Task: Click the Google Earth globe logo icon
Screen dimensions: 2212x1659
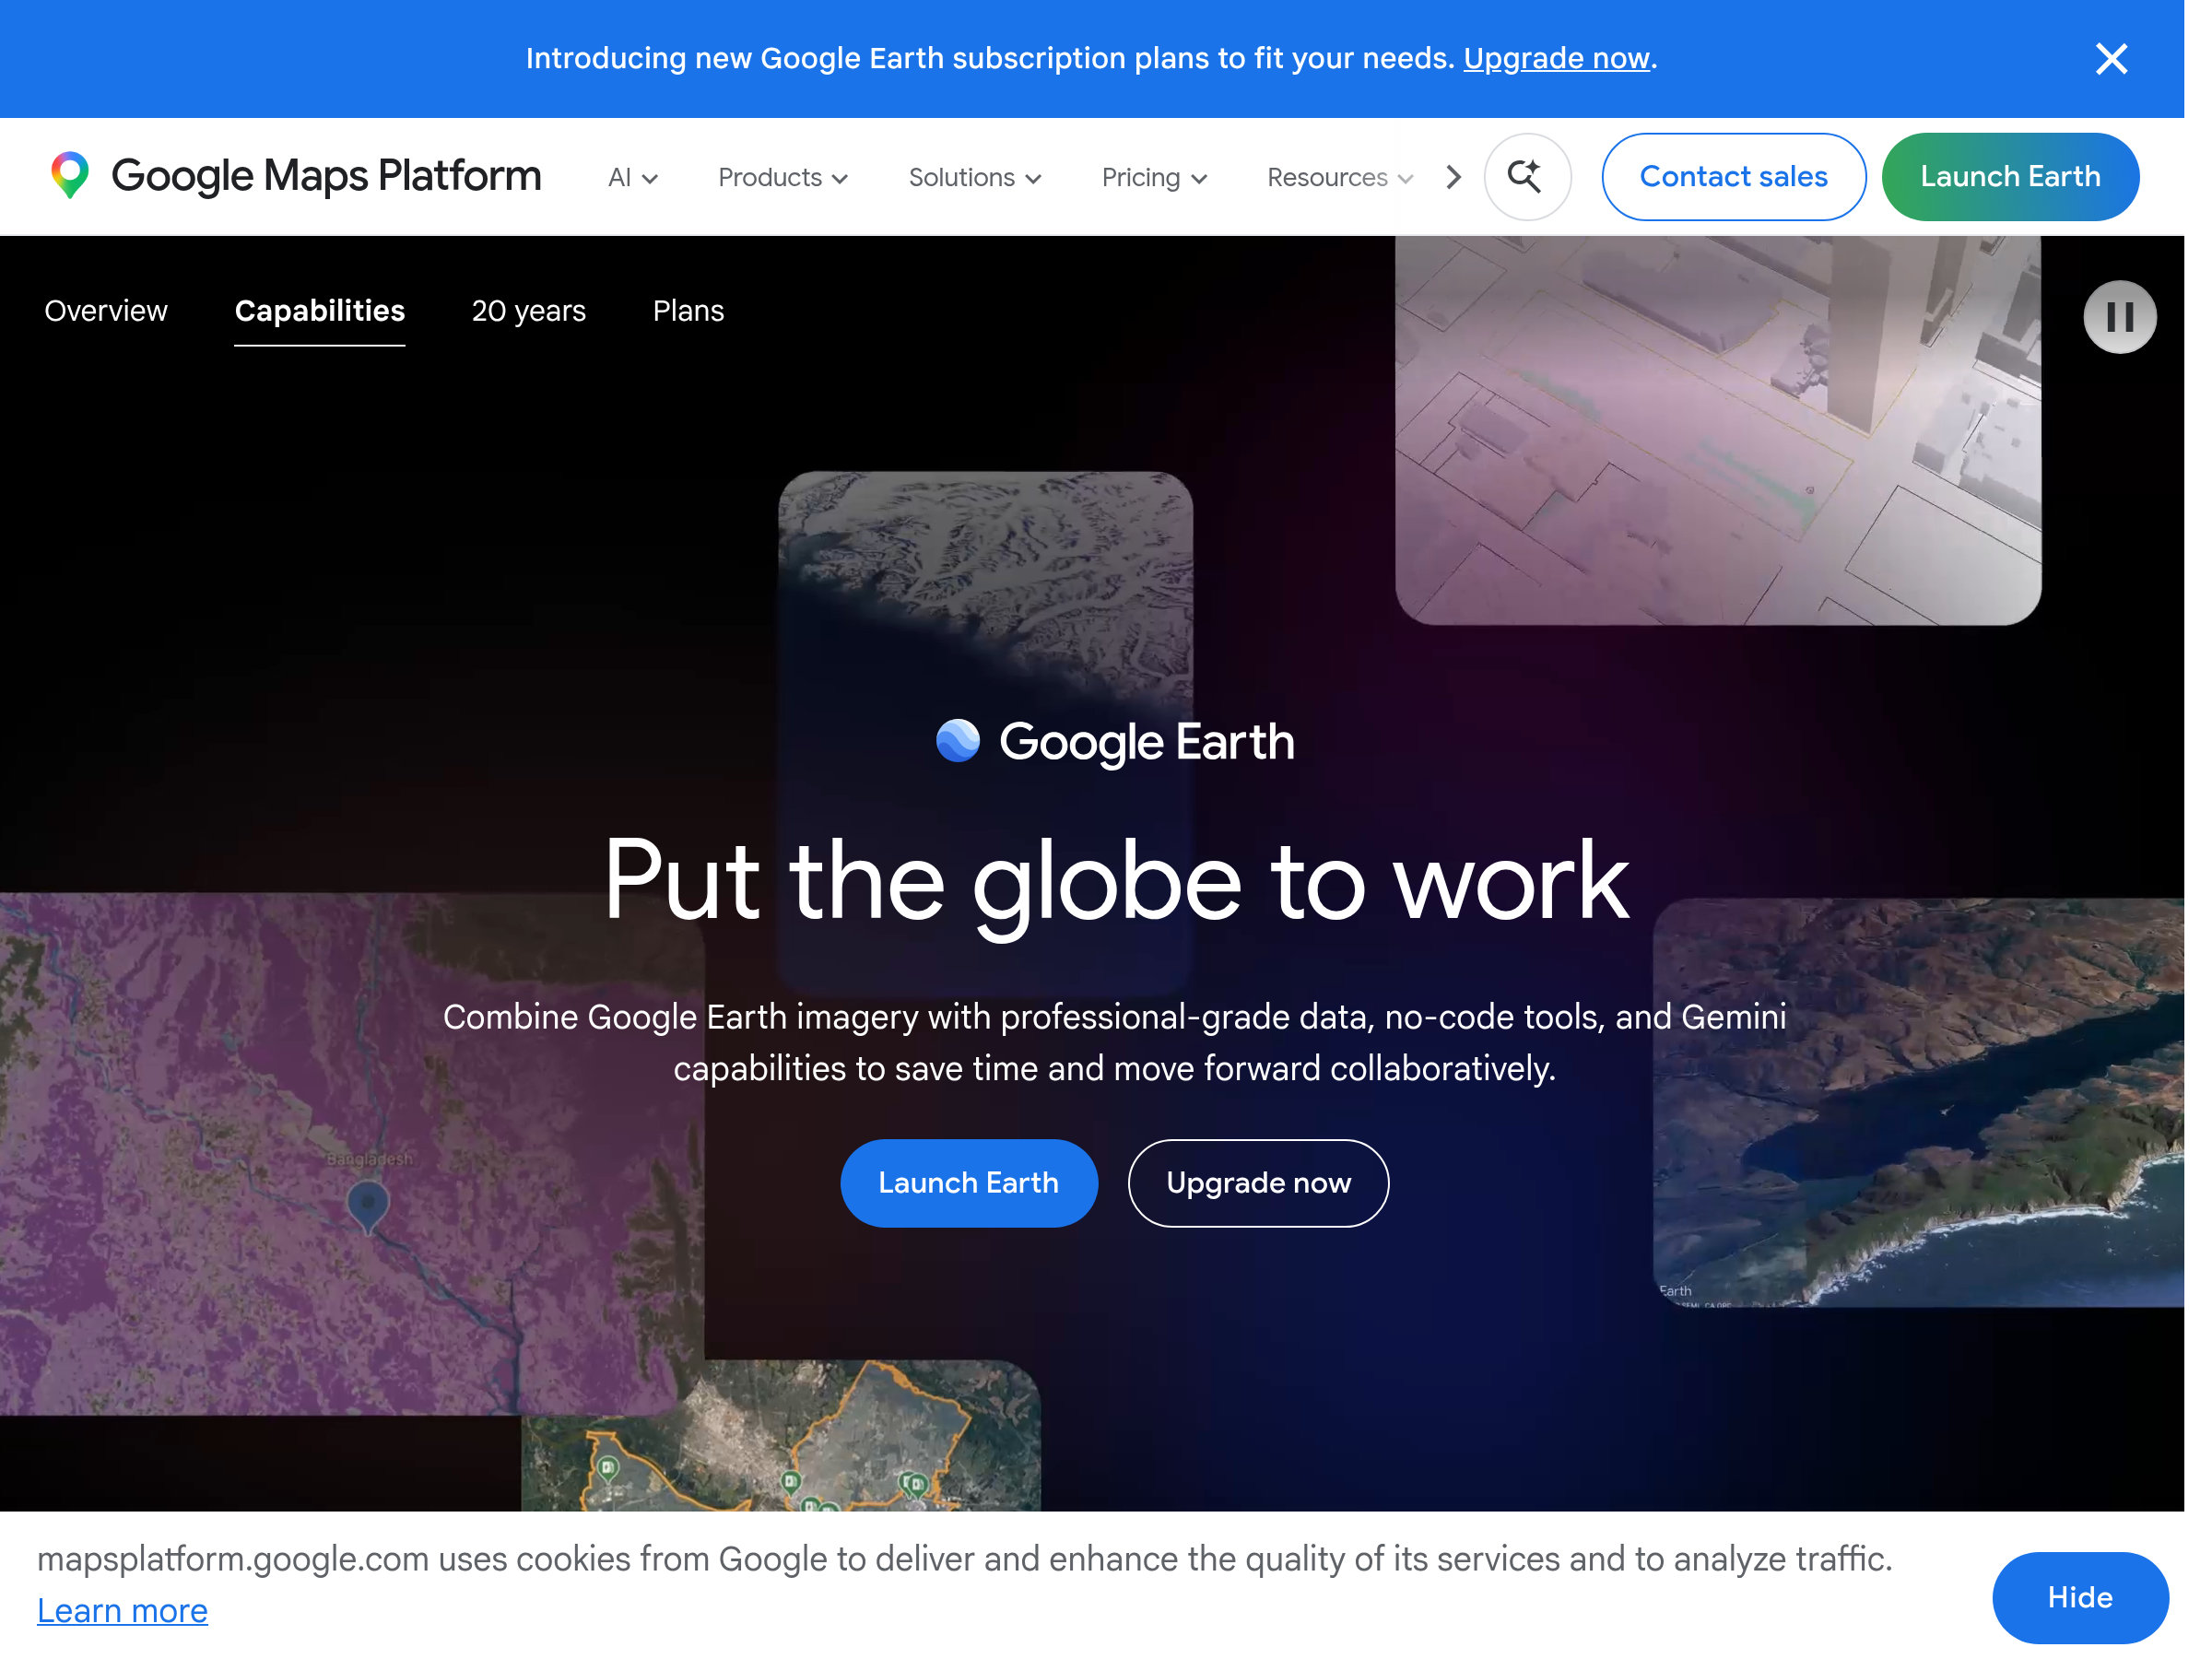Action: 957,740
